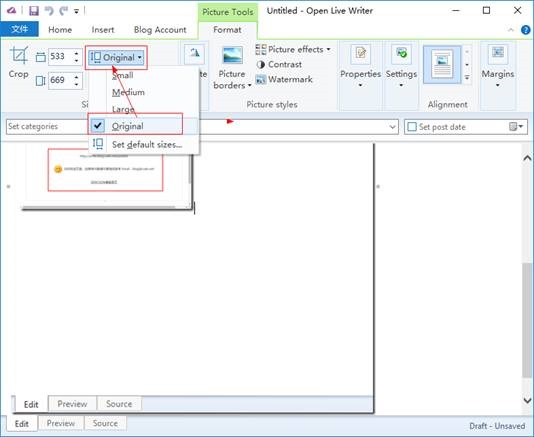This screenshot has width=534, height=437.
Task: Click the vertical scrollbar thumb
Action: coord(527,320)
